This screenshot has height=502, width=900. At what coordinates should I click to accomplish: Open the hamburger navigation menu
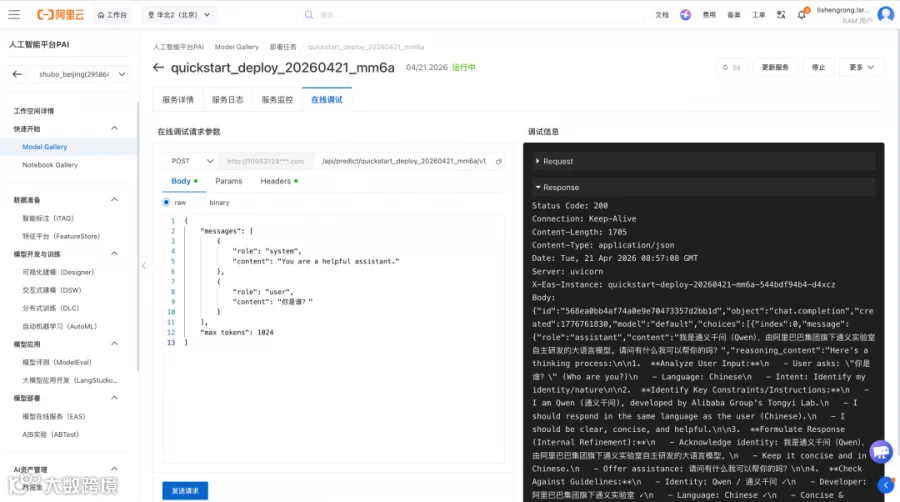click(14, 15)
